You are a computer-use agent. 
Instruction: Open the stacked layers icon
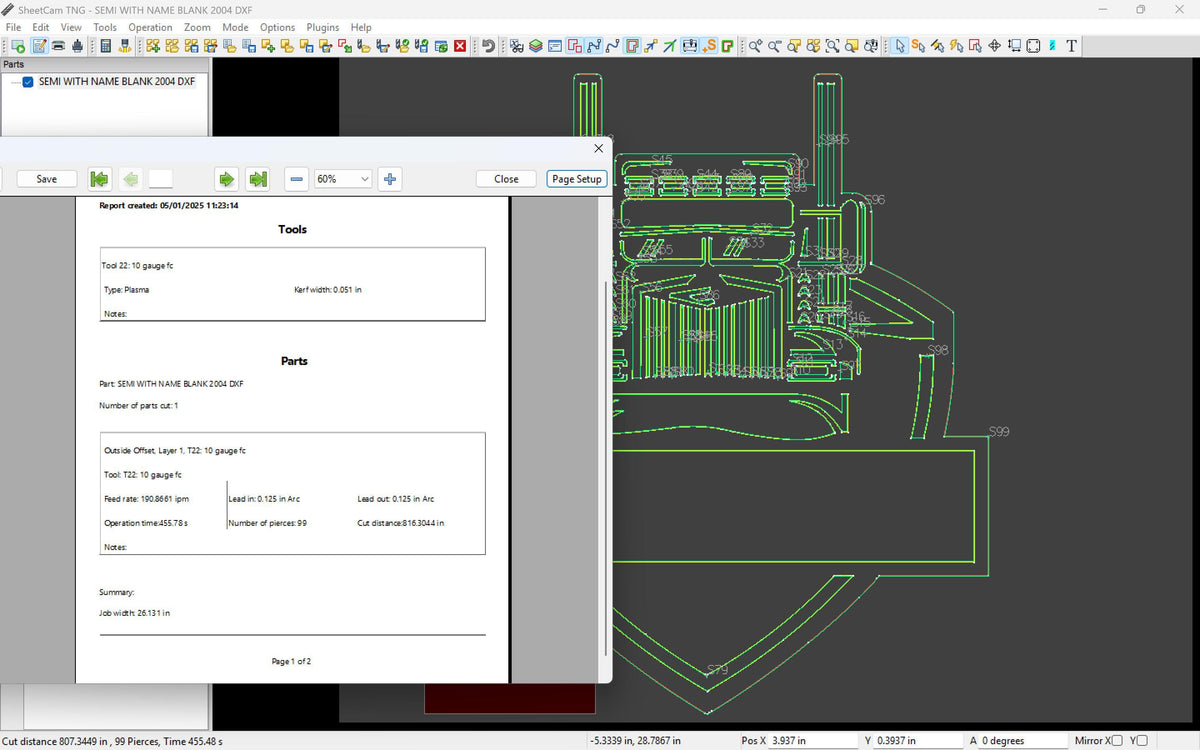coord(536,46)
